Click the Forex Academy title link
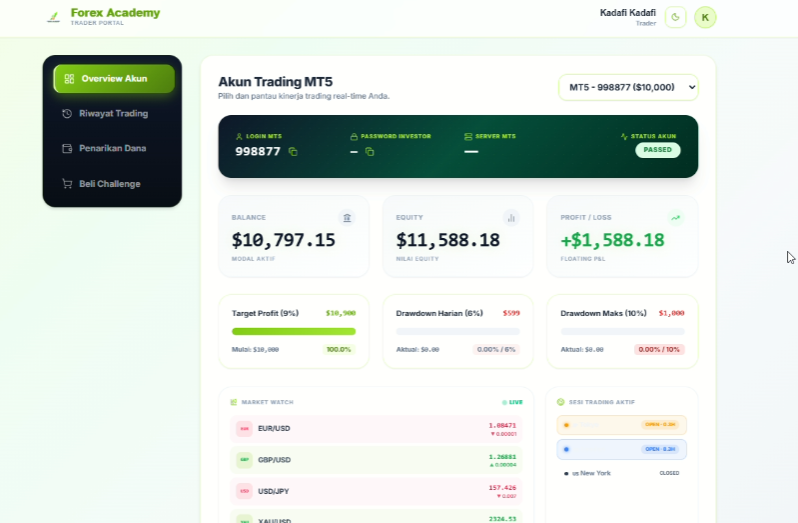798x523 pixels. [x=115, y=13]
